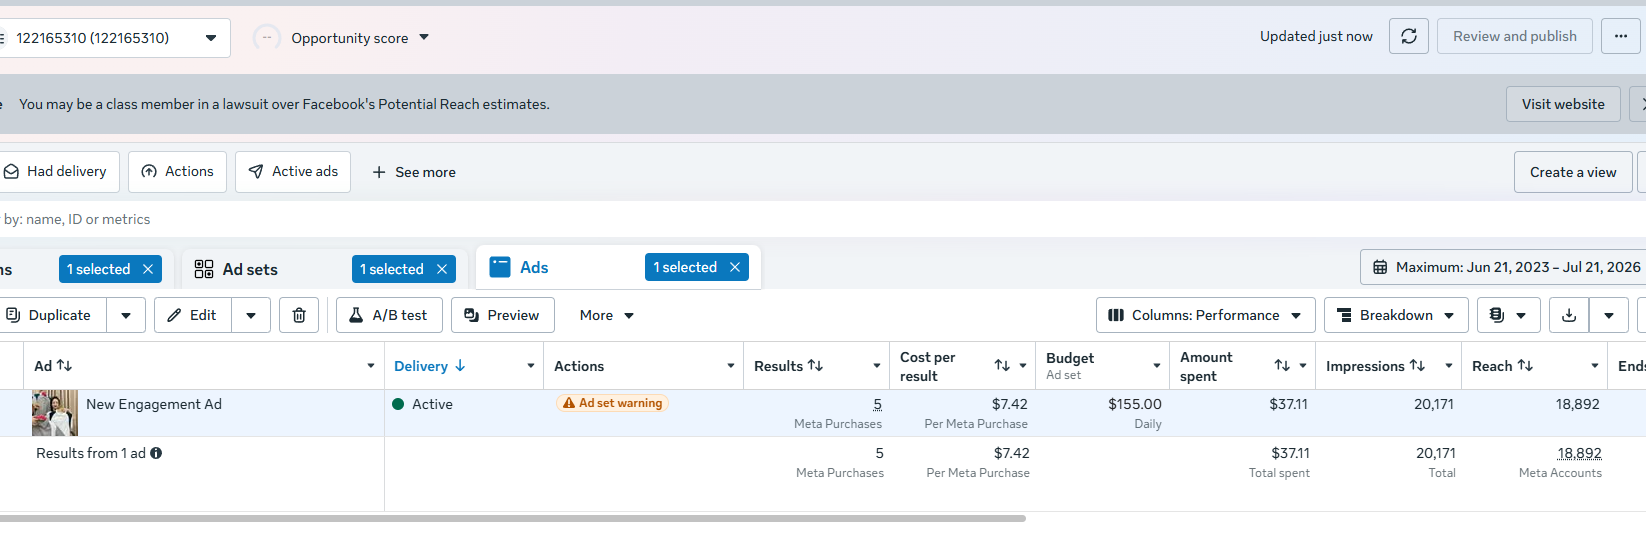The height and width of the screenshot is (541, 1646).
Task: Click the 20,171 impressions in ad row
Action: point(1434,404)
